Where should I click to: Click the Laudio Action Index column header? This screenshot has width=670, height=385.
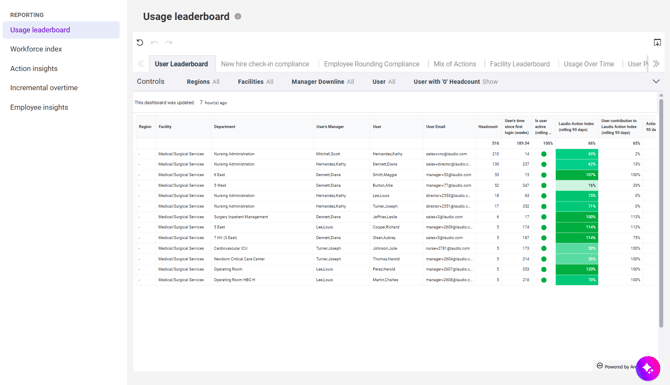(576, 126)
